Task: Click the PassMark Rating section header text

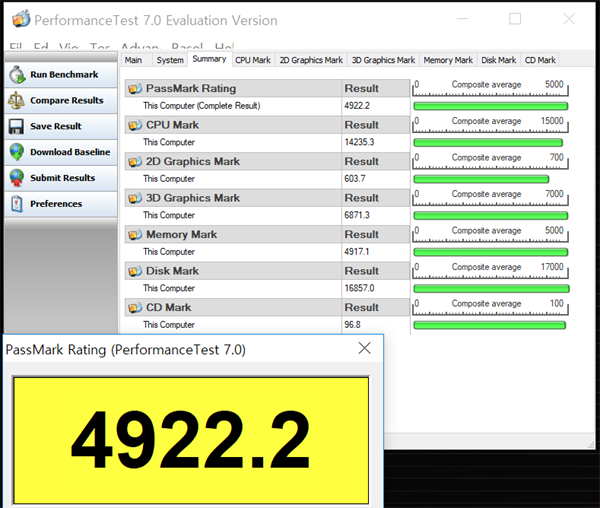Action: point(191,89)
